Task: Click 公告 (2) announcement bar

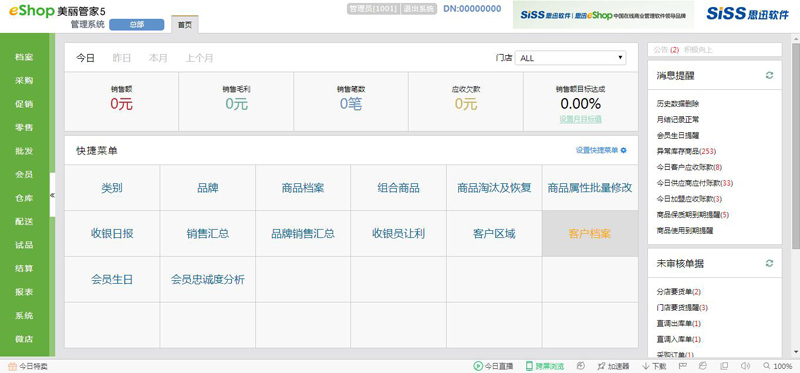Action: click(x=714, y=49)
